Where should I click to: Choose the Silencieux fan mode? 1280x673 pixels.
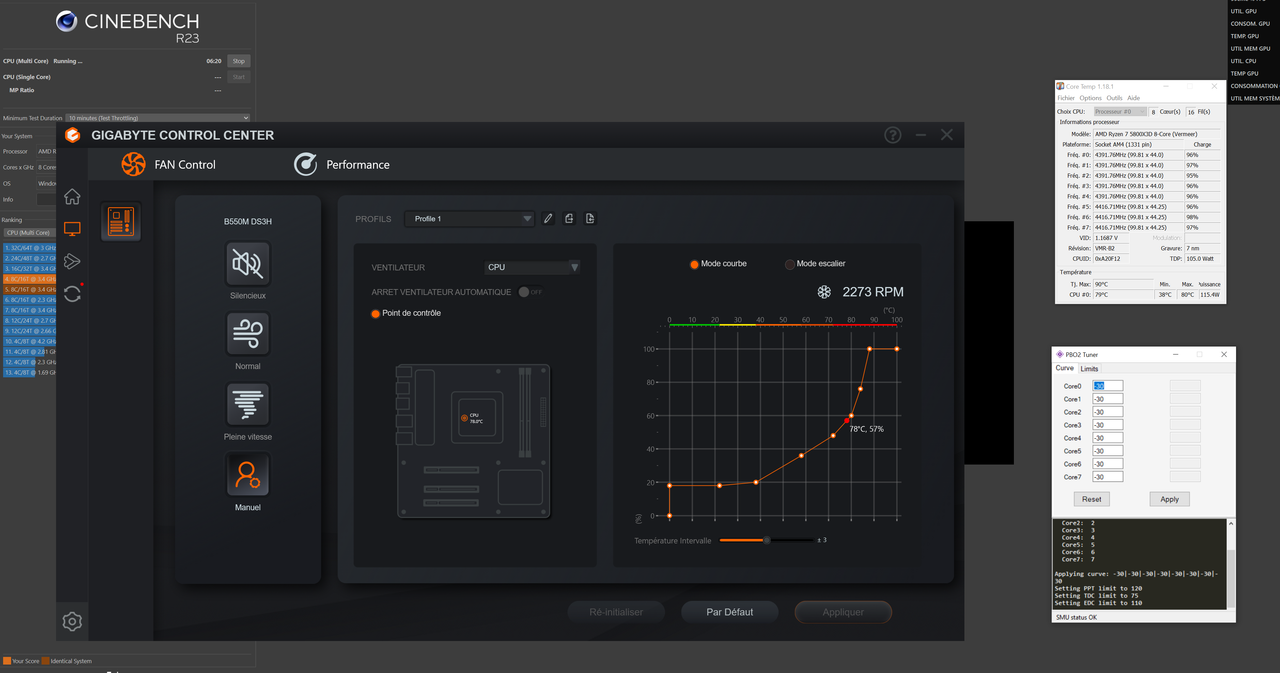(x=248, y=263)
